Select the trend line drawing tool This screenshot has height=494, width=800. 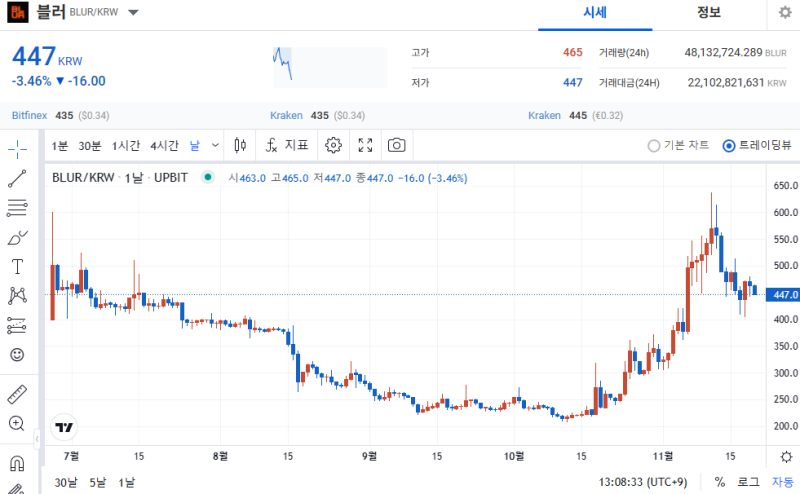click(x=17, y=179)
